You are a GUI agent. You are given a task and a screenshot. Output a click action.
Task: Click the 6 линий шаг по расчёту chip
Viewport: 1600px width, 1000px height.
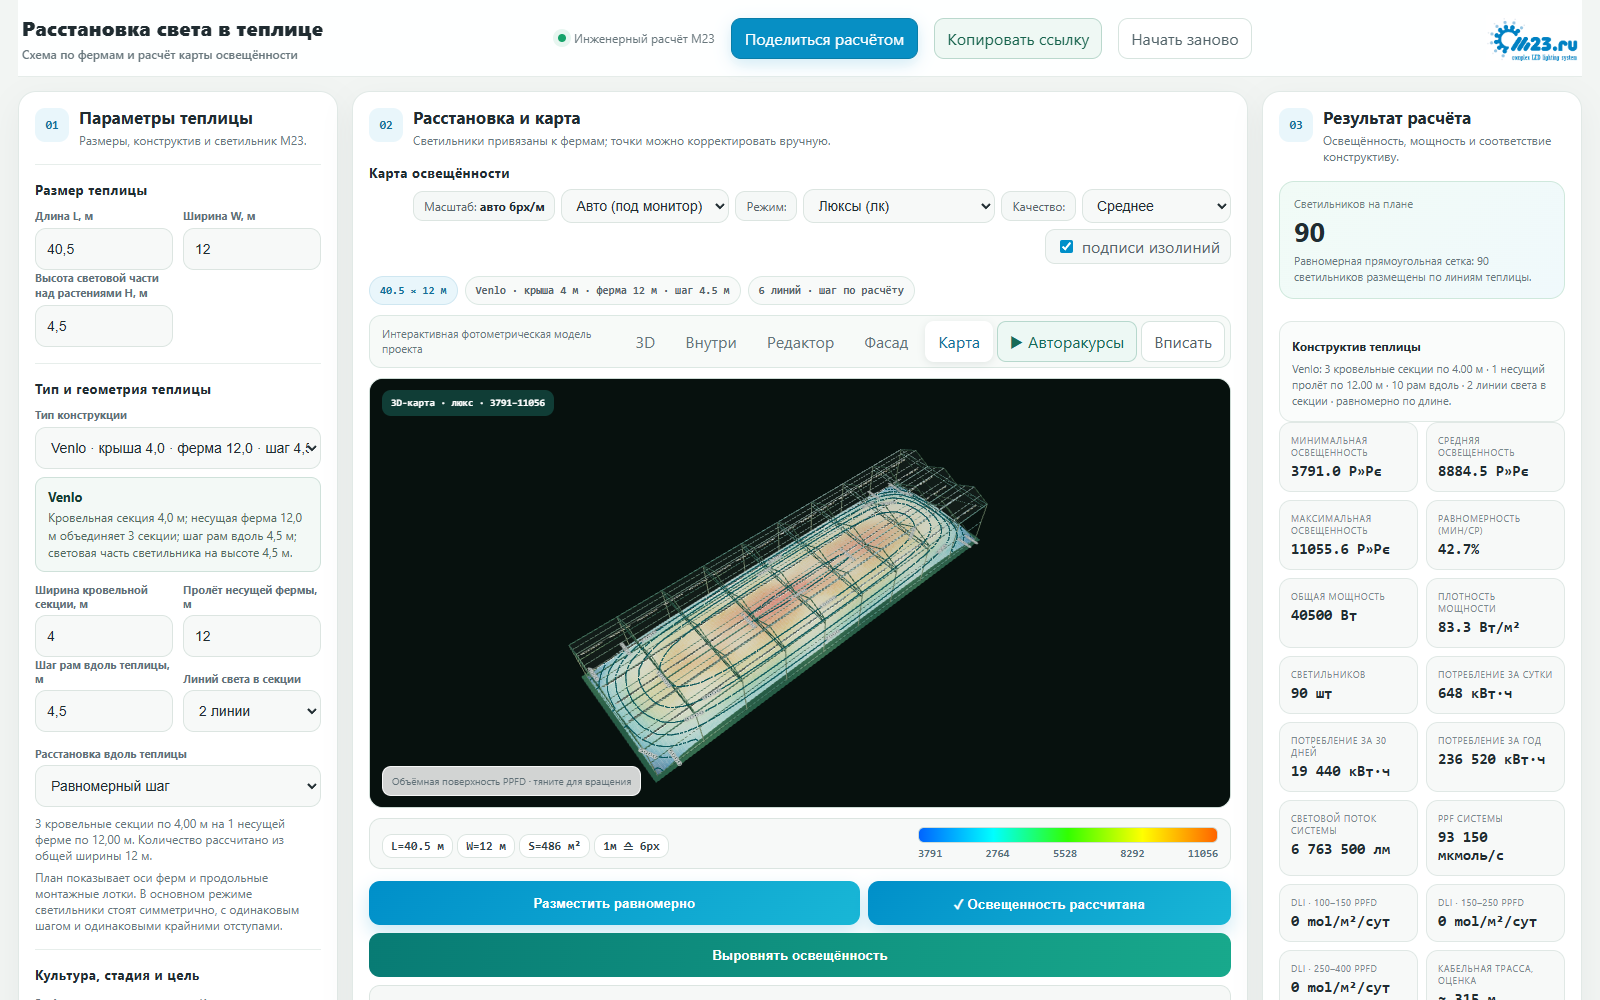click(x=831, y=290)
